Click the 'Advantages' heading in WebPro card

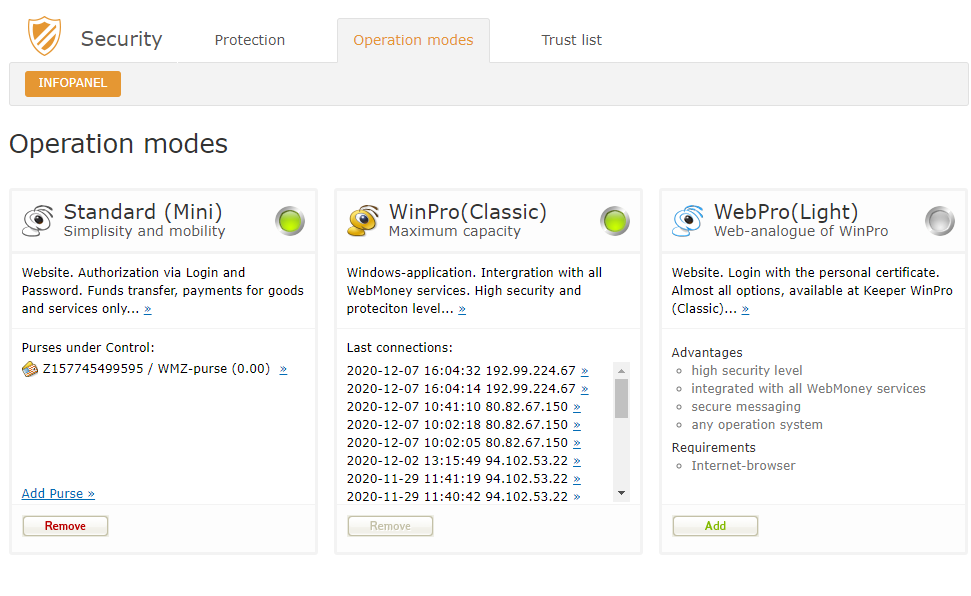[x=707, y=353]
